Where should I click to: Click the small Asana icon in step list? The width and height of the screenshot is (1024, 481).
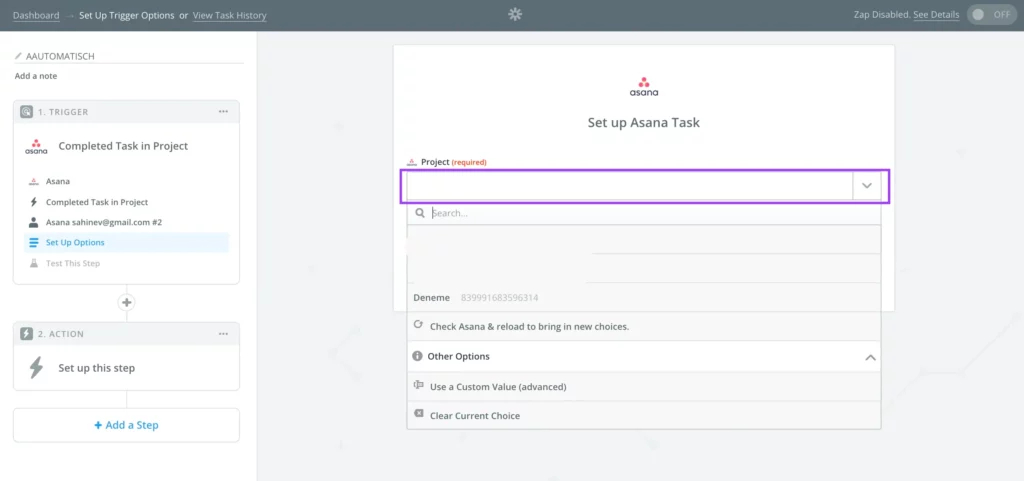pyautogui.click(x=33, y=181)
